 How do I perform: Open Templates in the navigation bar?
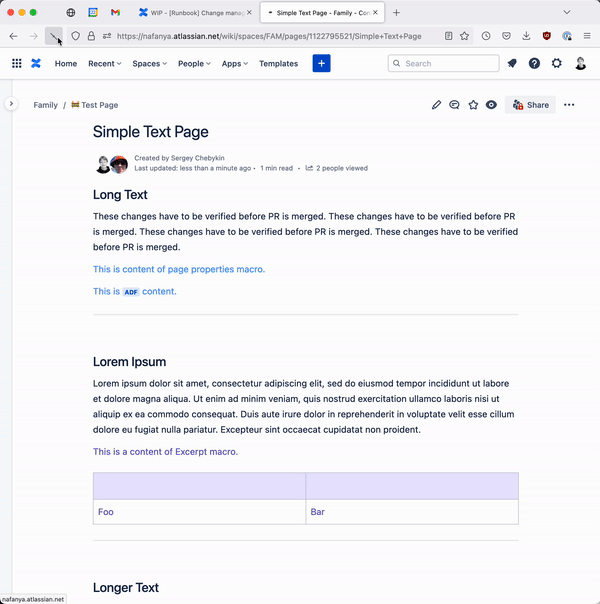[278, 64]
